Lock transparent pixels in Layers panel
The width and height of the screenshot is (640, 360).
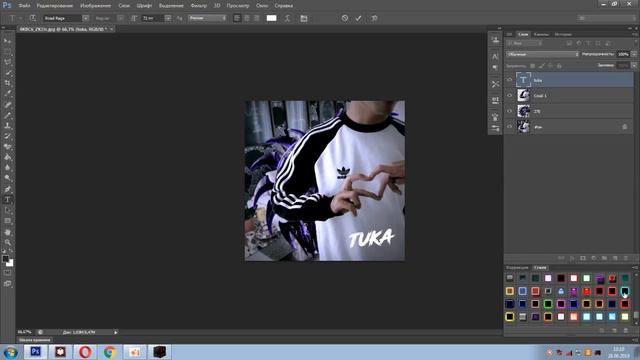point(532,66)
